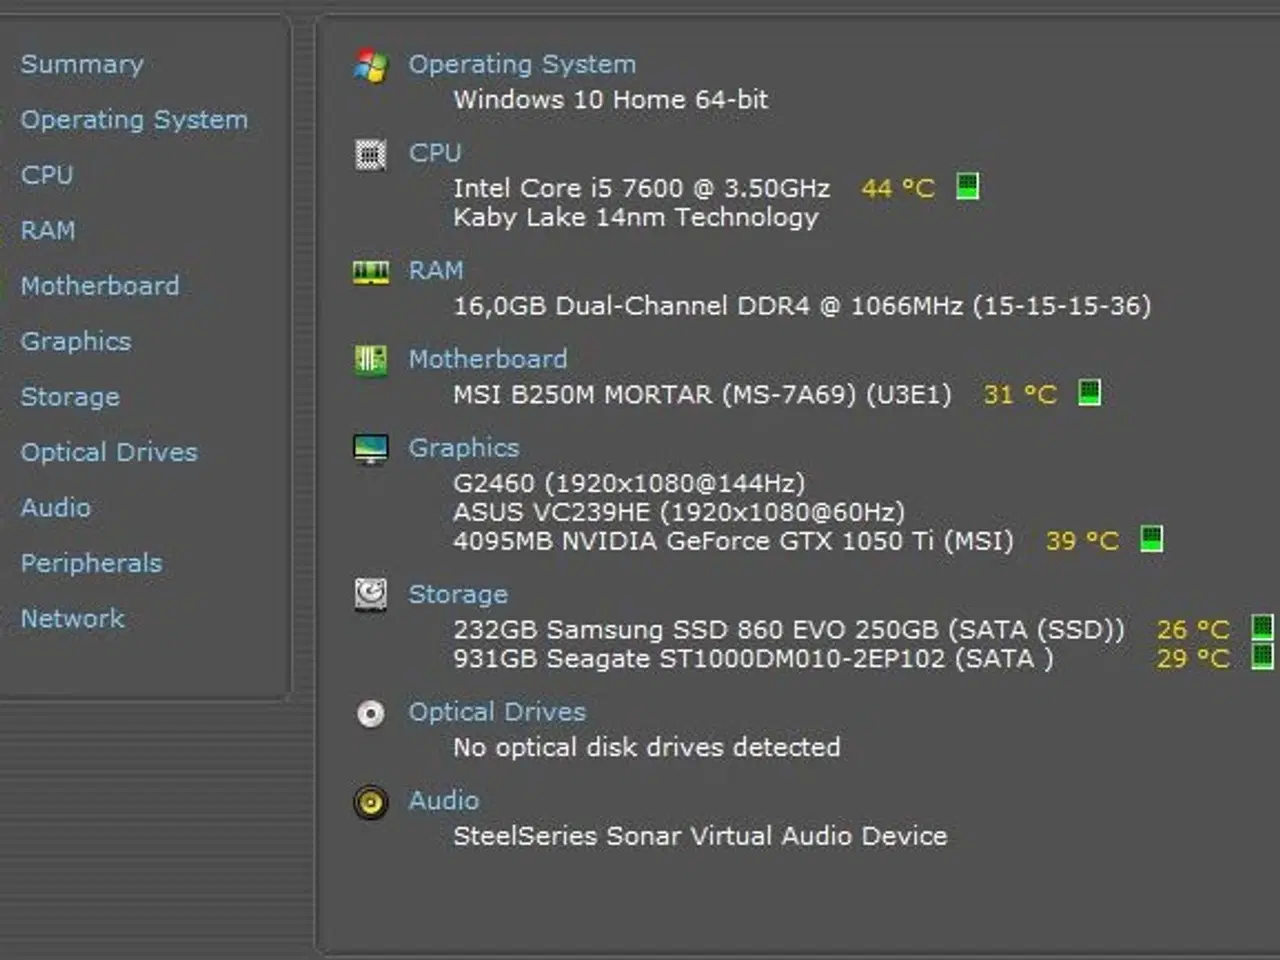
Task: Select Motherboard in the sidebar
Action: click(100, 286)
